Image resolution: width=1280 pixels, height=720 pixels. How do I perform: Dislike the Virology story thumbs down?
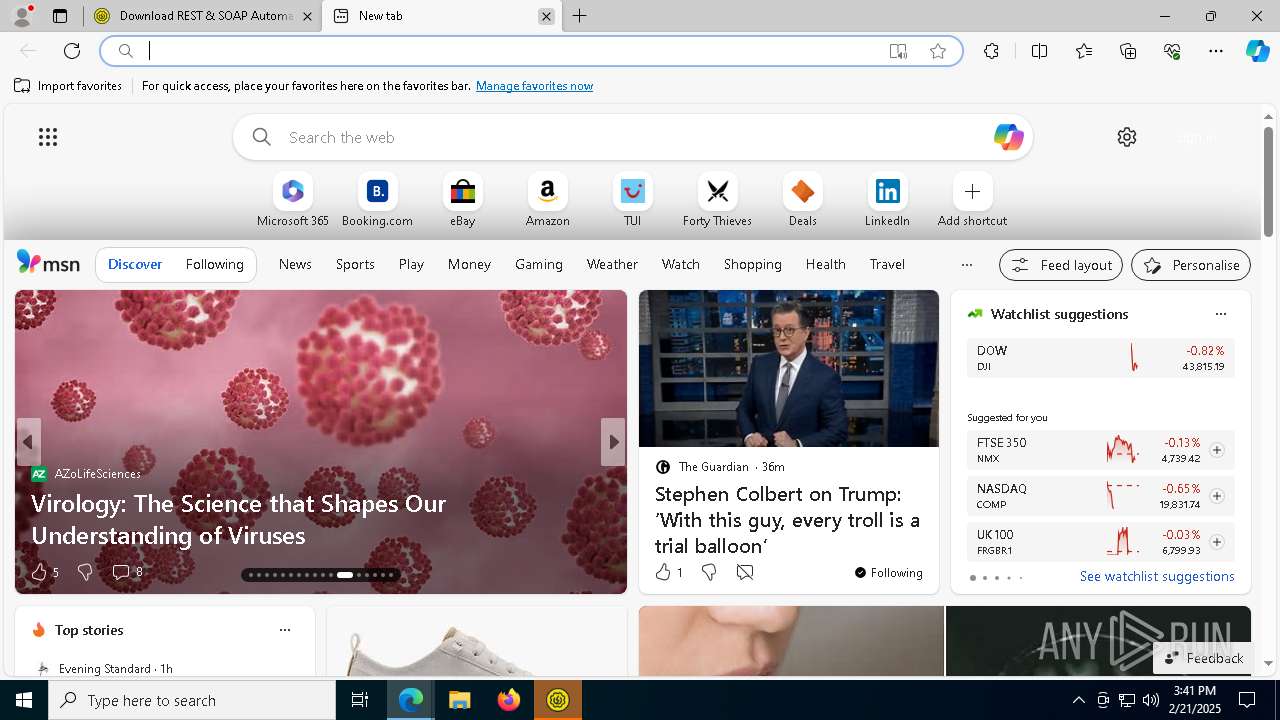click(85, 572)
